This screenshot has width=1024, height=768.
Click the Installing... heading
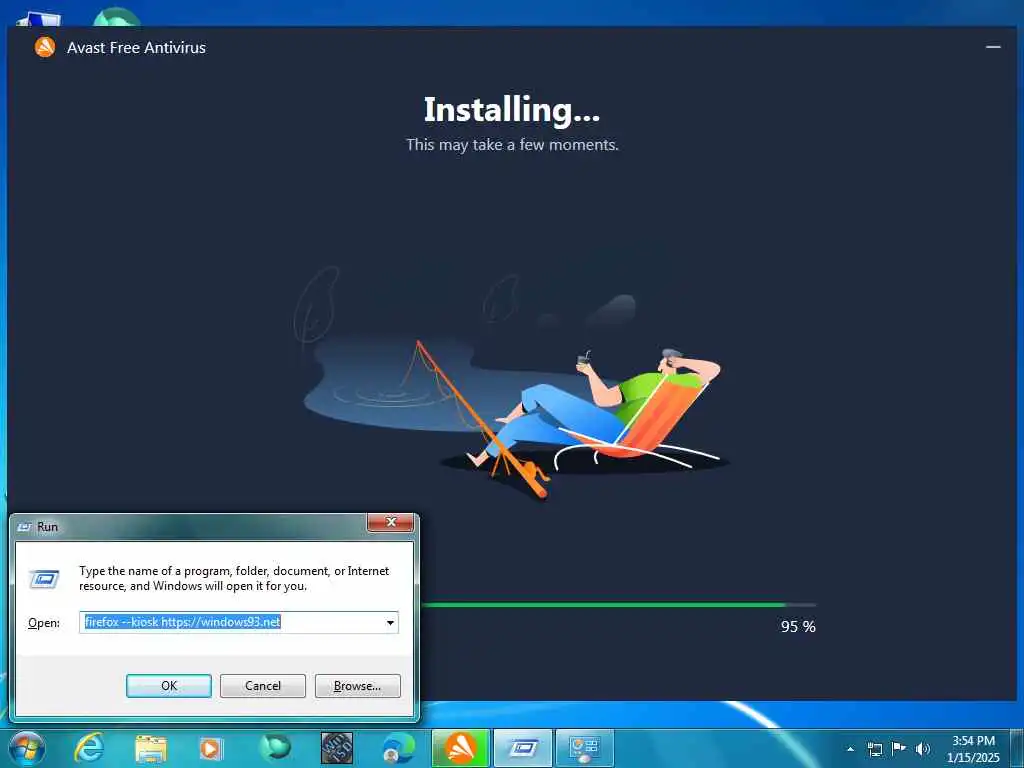[511, 110]
